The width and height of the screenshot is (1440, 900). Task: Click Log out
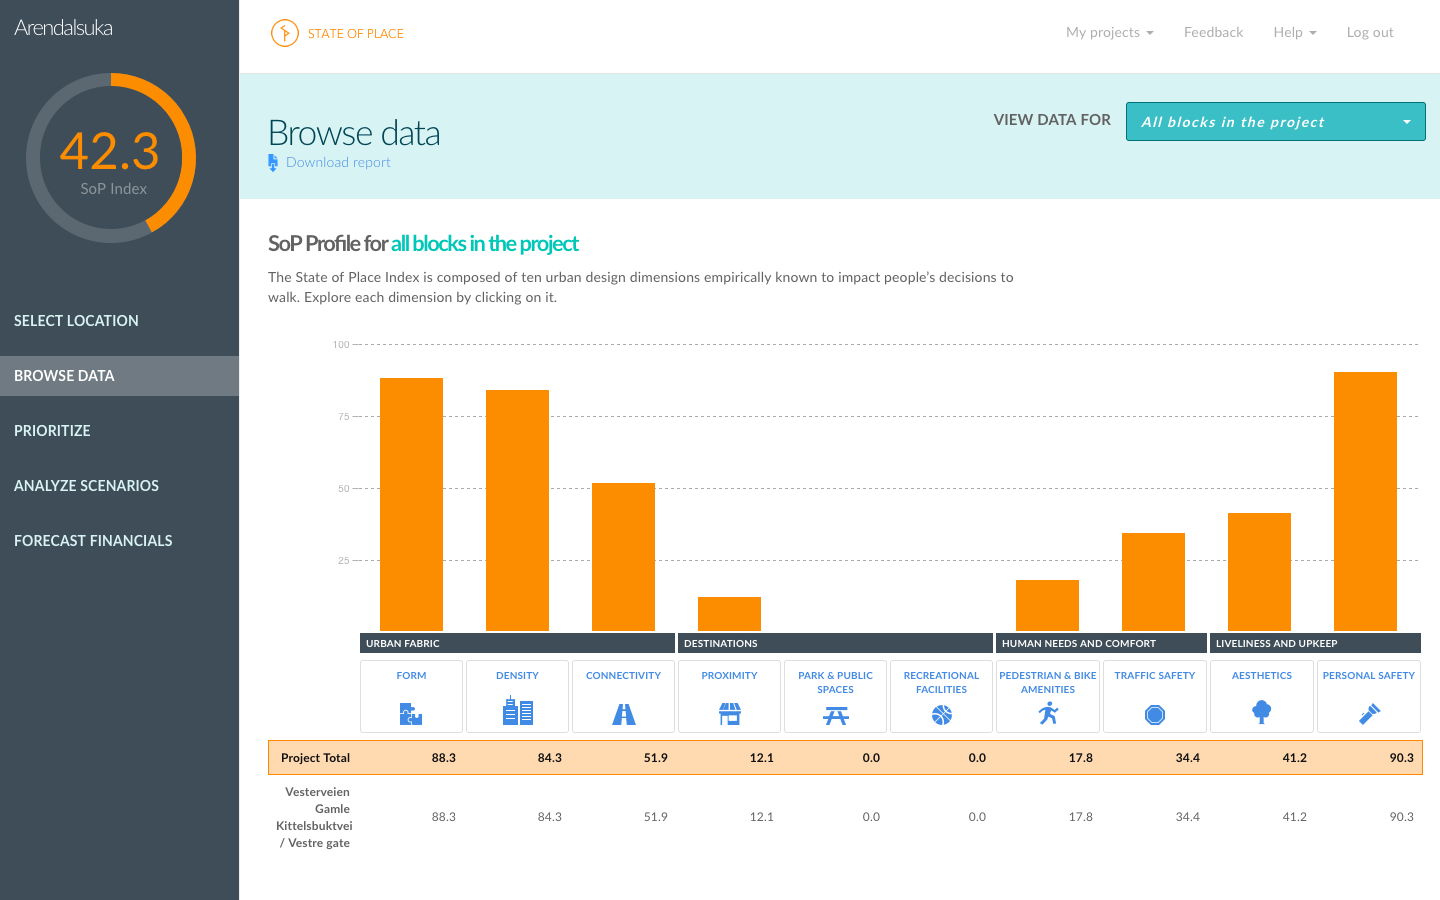coord(1370,32)
